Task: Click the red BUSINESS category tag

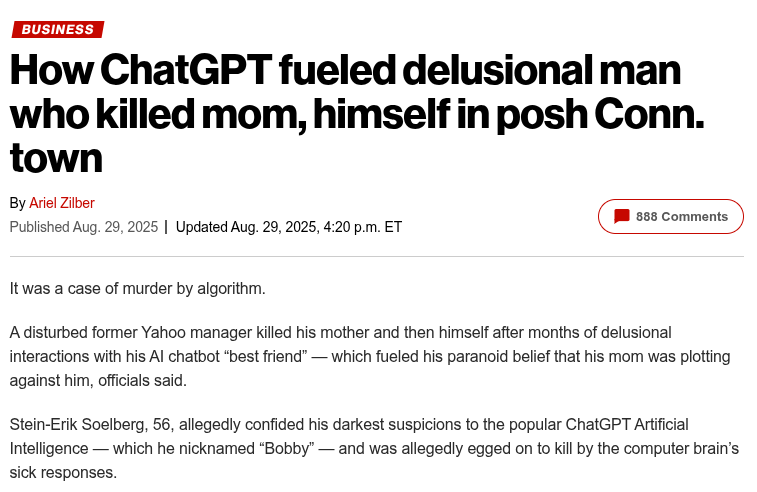Action: pyautogui.click(x=58, y=29)
